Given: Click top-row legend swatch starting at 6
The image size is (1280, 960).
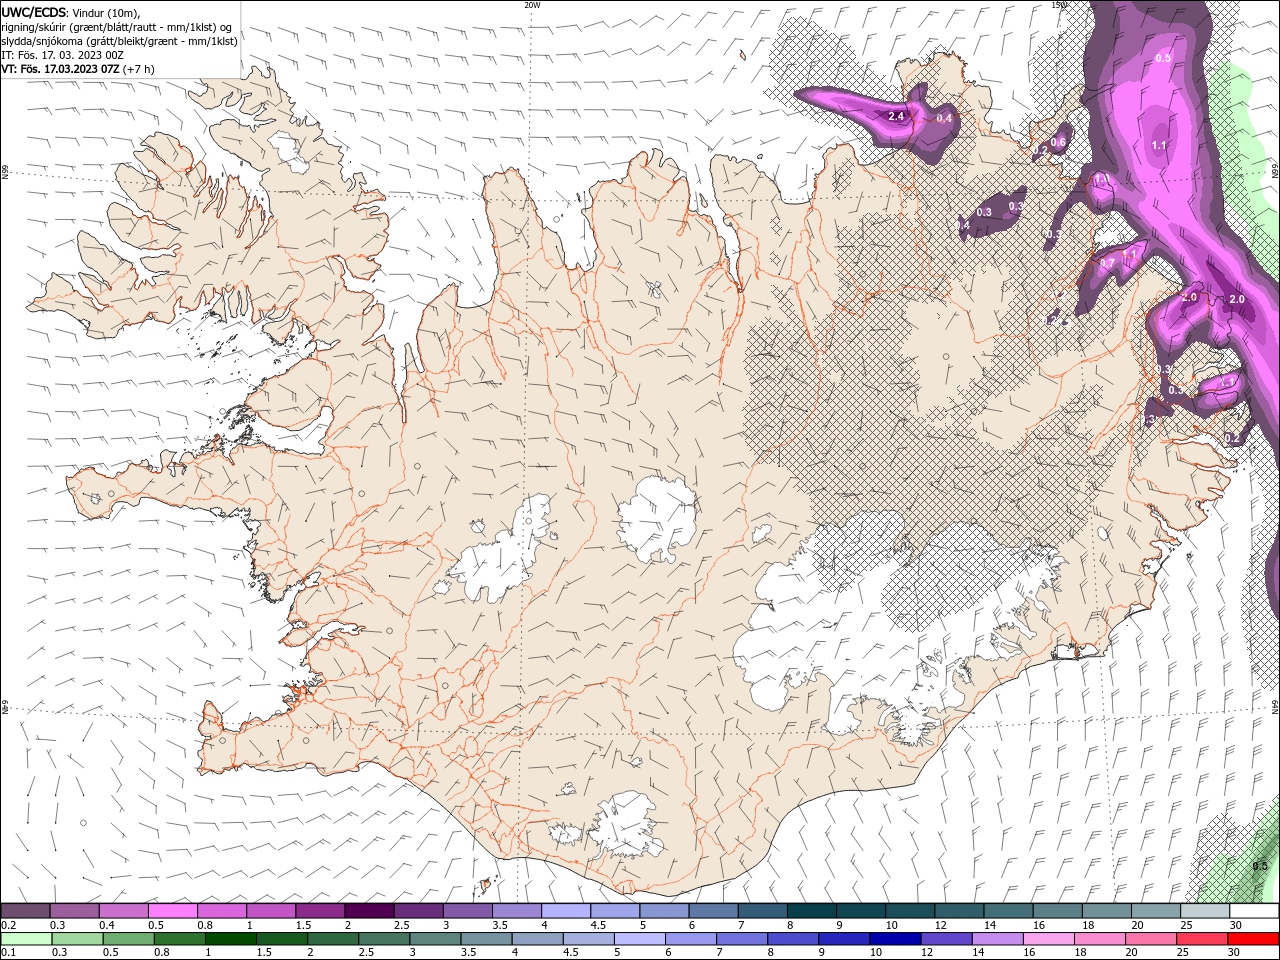Looking at the screenshot, I should pyautogui.click(x=713, y=911).
